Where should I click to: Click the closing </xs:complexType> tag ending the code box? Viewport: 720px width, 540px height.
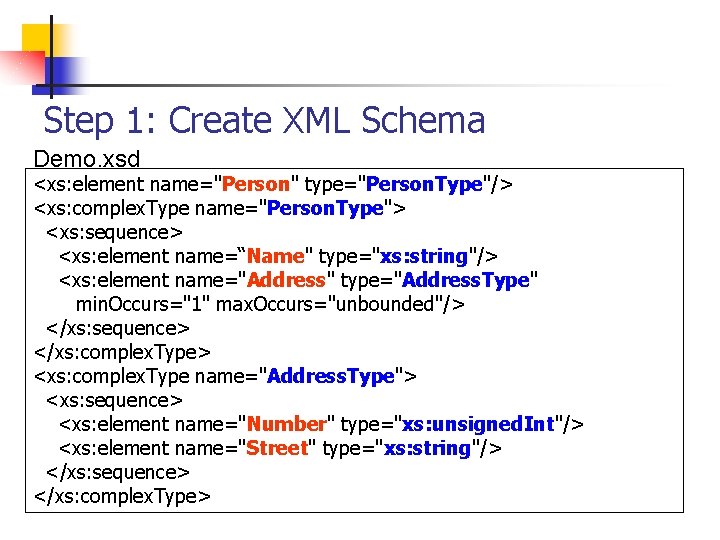(122, 496)
